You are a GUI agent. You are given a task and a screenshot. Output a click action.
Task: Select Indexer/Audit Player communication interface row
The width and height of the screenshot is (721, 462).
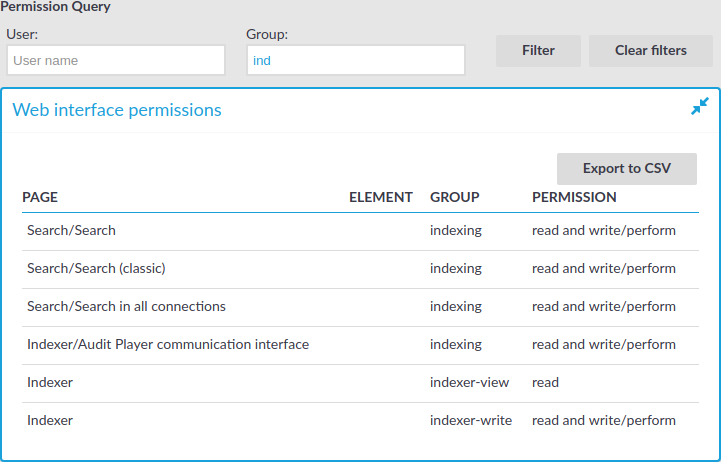tap(360, 346)
